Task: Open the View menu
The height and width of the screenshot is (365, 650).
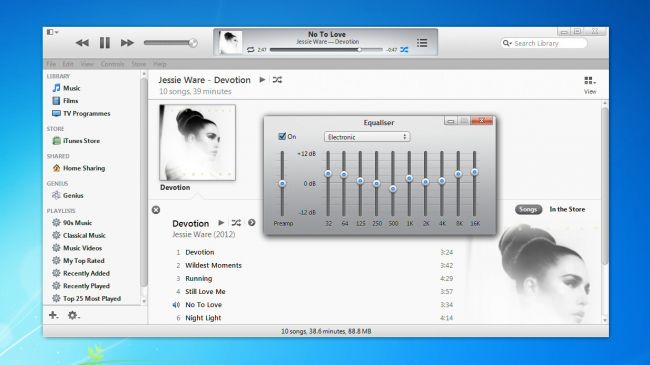Action: point(87,64)
